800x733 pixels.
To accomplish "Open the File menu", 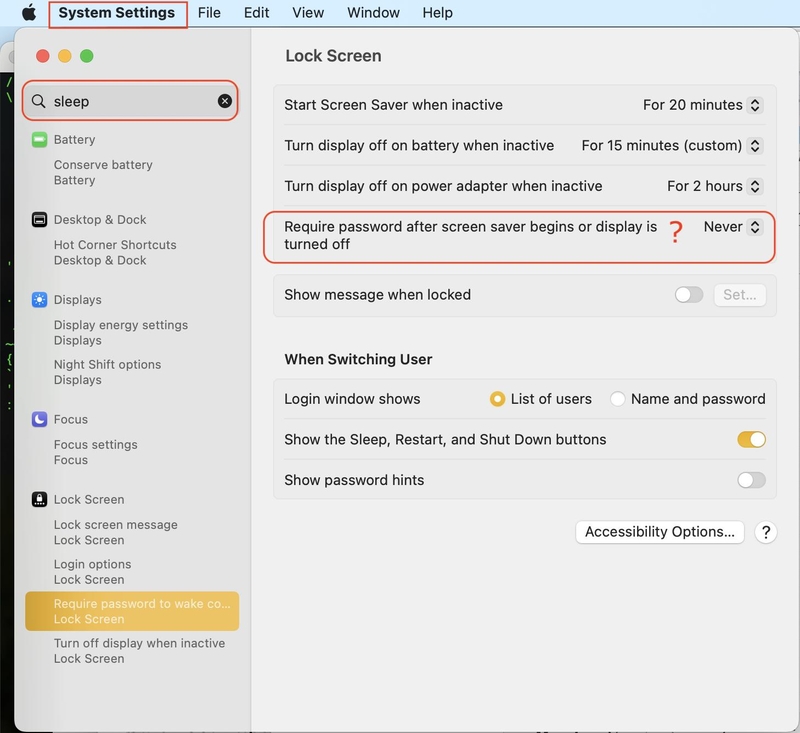I will tap(209, 13).
